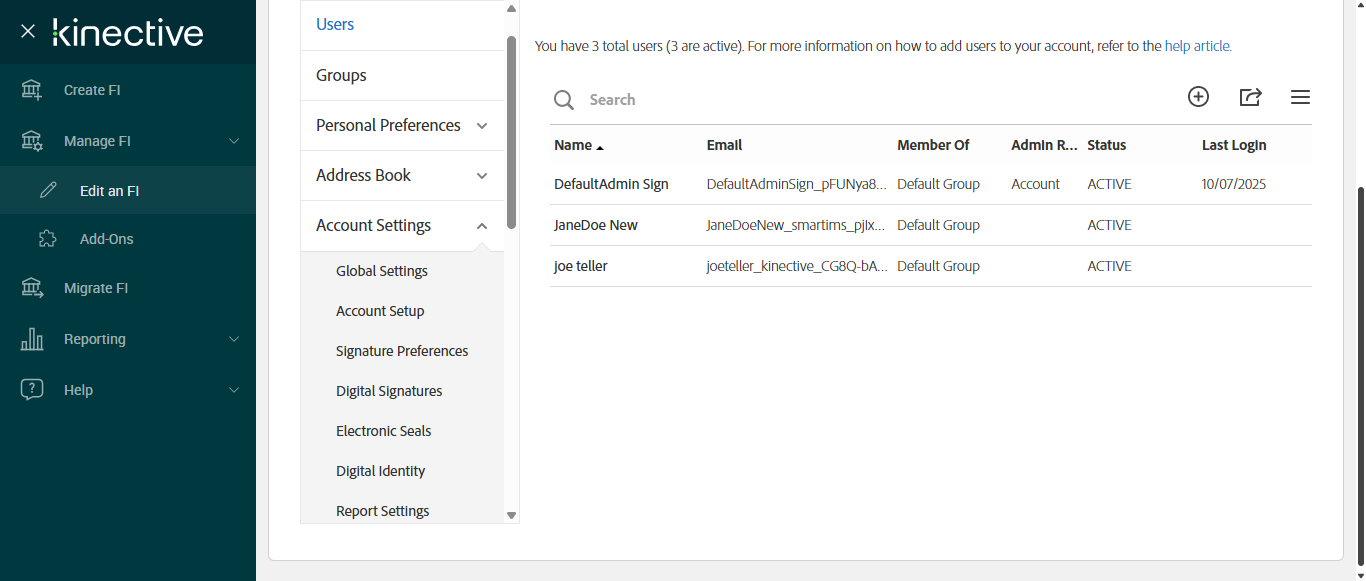The width and height of the screenshot is (1366, 581).
Task: Click the Reporting bar chart icon
Action: (32, 339)
